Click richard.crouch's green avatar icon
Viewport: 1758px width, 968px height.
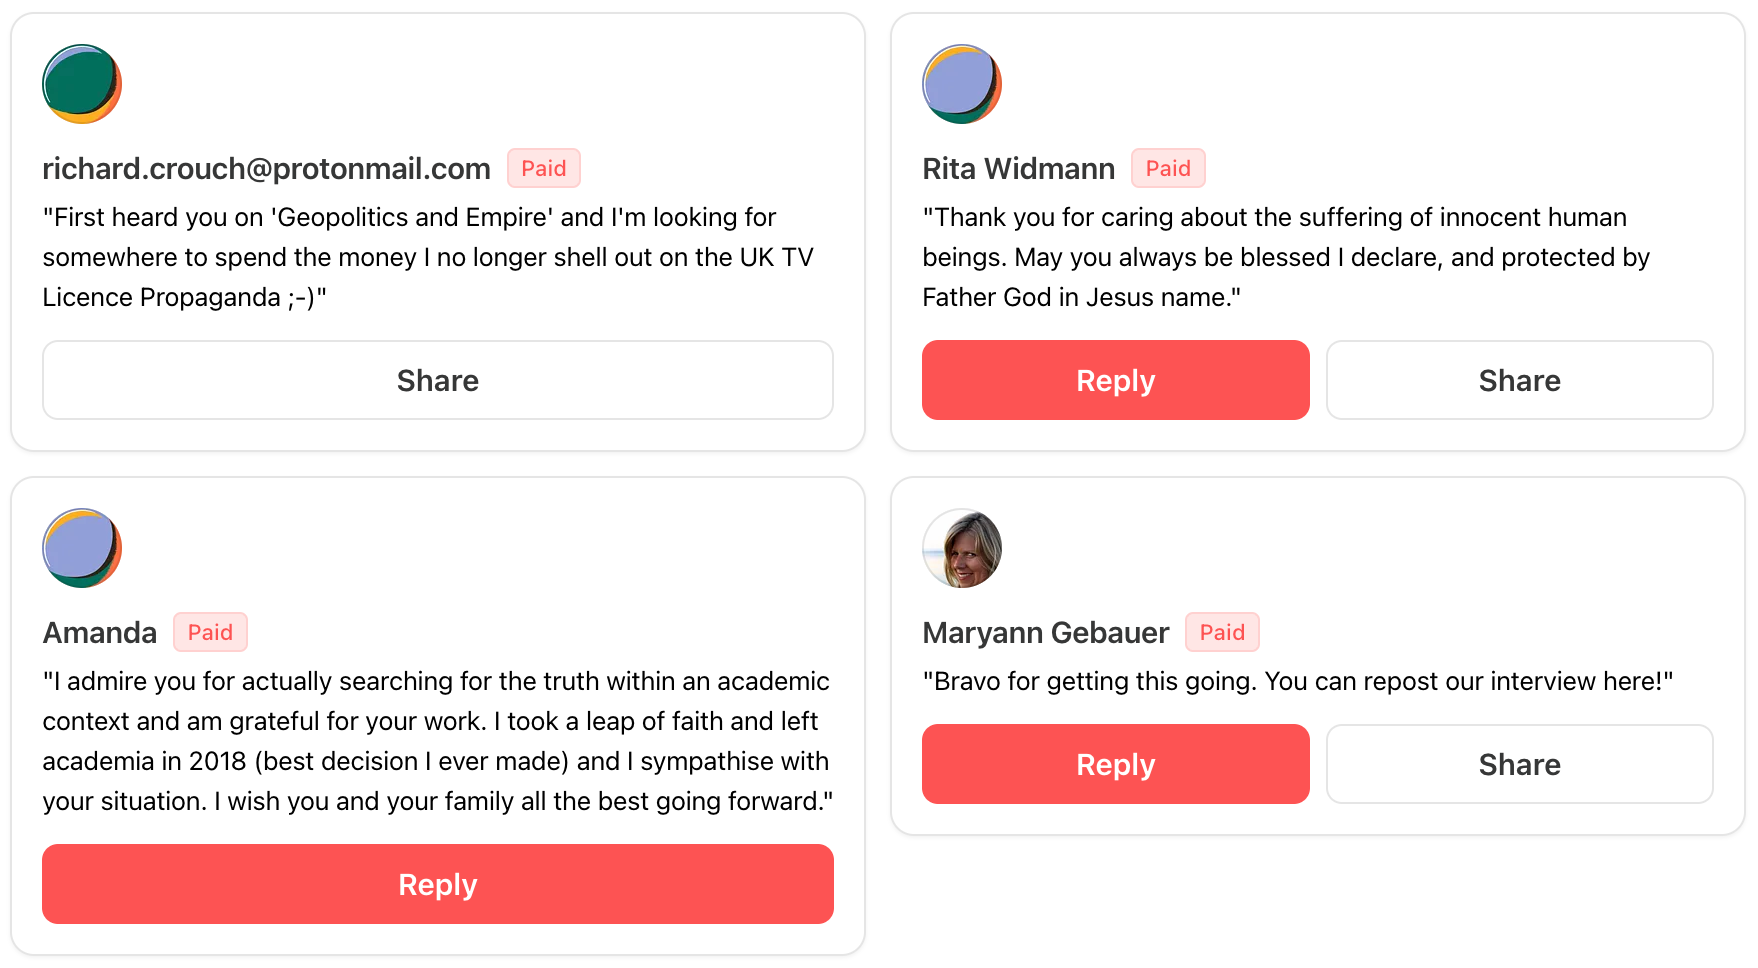click(x=82, y=84)
